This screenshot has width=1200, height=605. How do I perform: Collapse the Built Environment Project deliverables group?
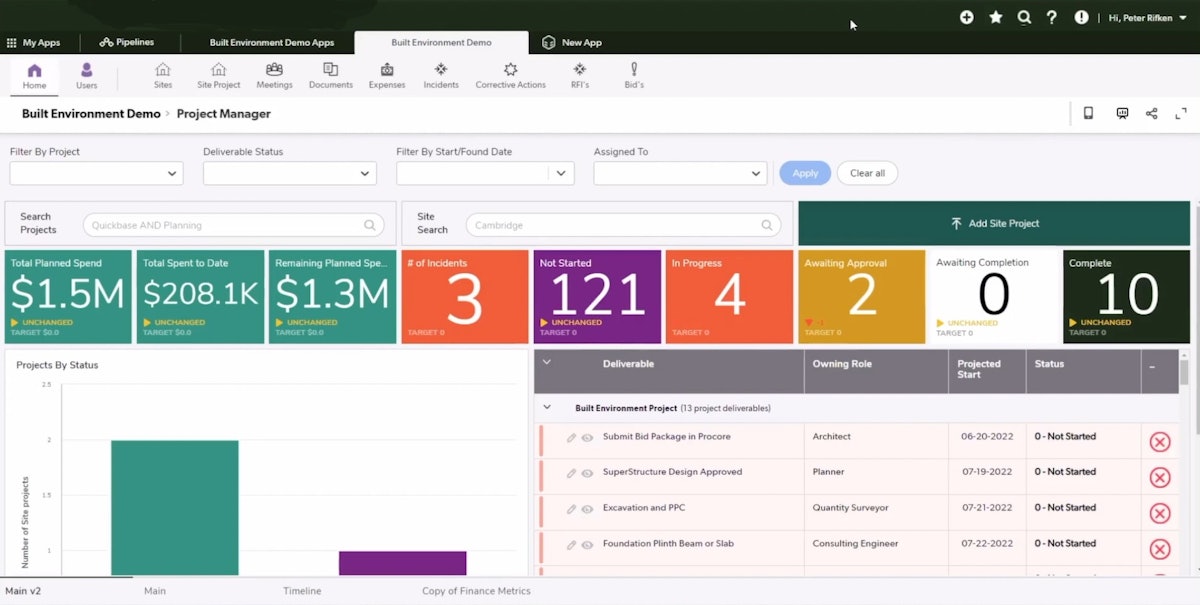point(547,408)
